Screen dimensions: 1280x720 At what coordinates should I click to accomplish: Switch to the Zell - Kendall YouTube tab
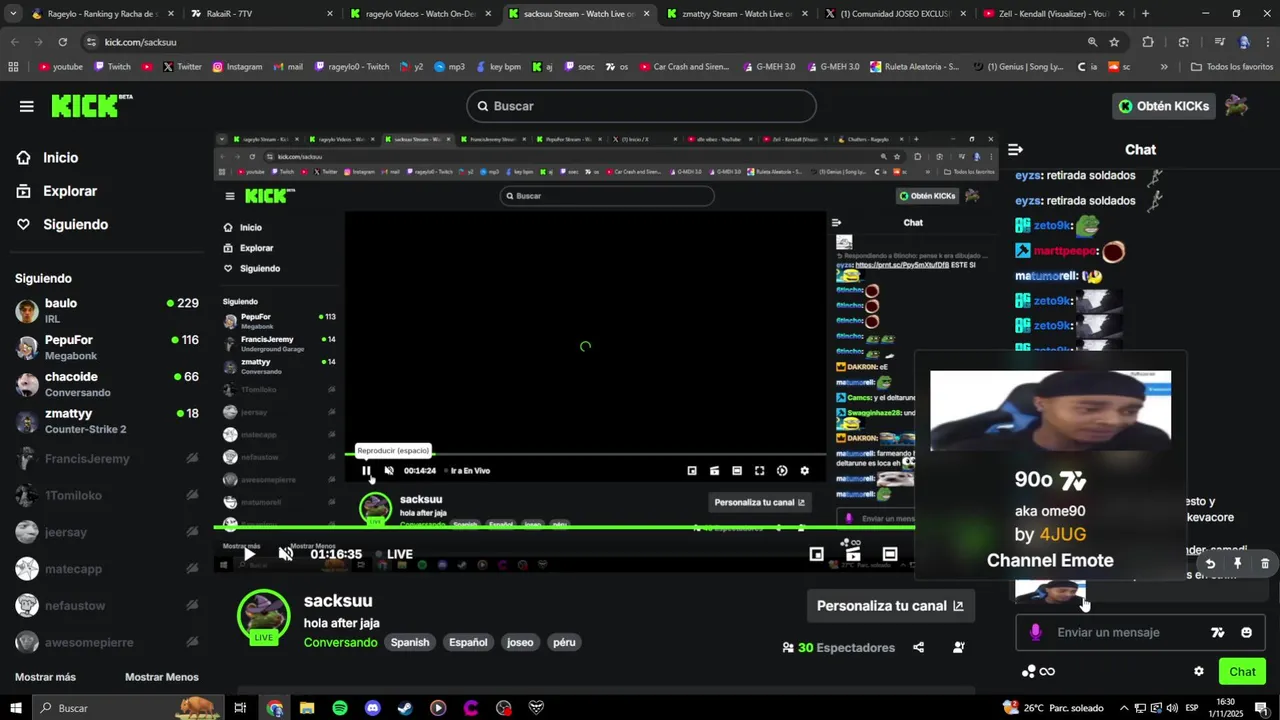(x=1054, y=14)
